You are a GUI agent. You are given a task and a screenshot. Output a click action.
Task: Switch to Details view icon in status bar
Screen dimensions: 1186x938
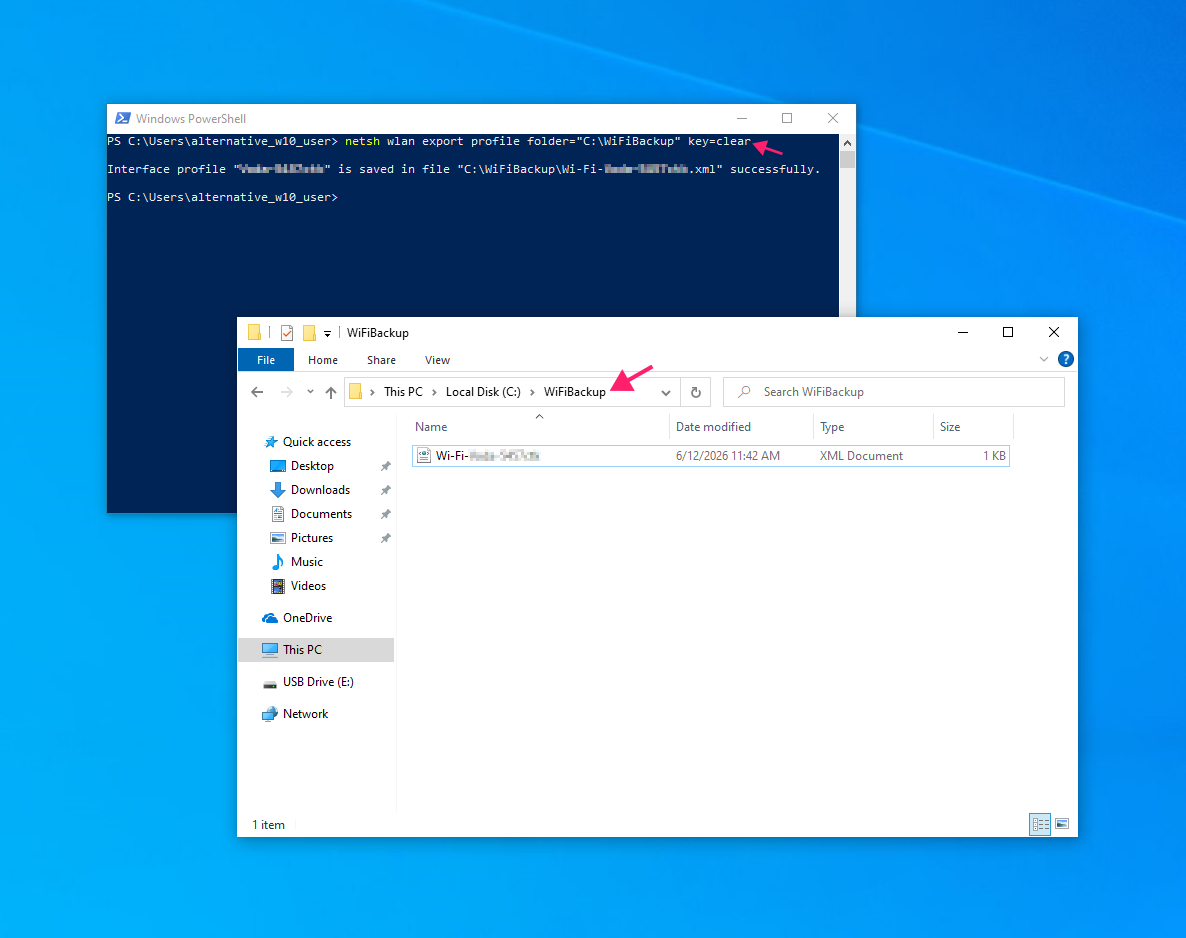point(1041,824)
